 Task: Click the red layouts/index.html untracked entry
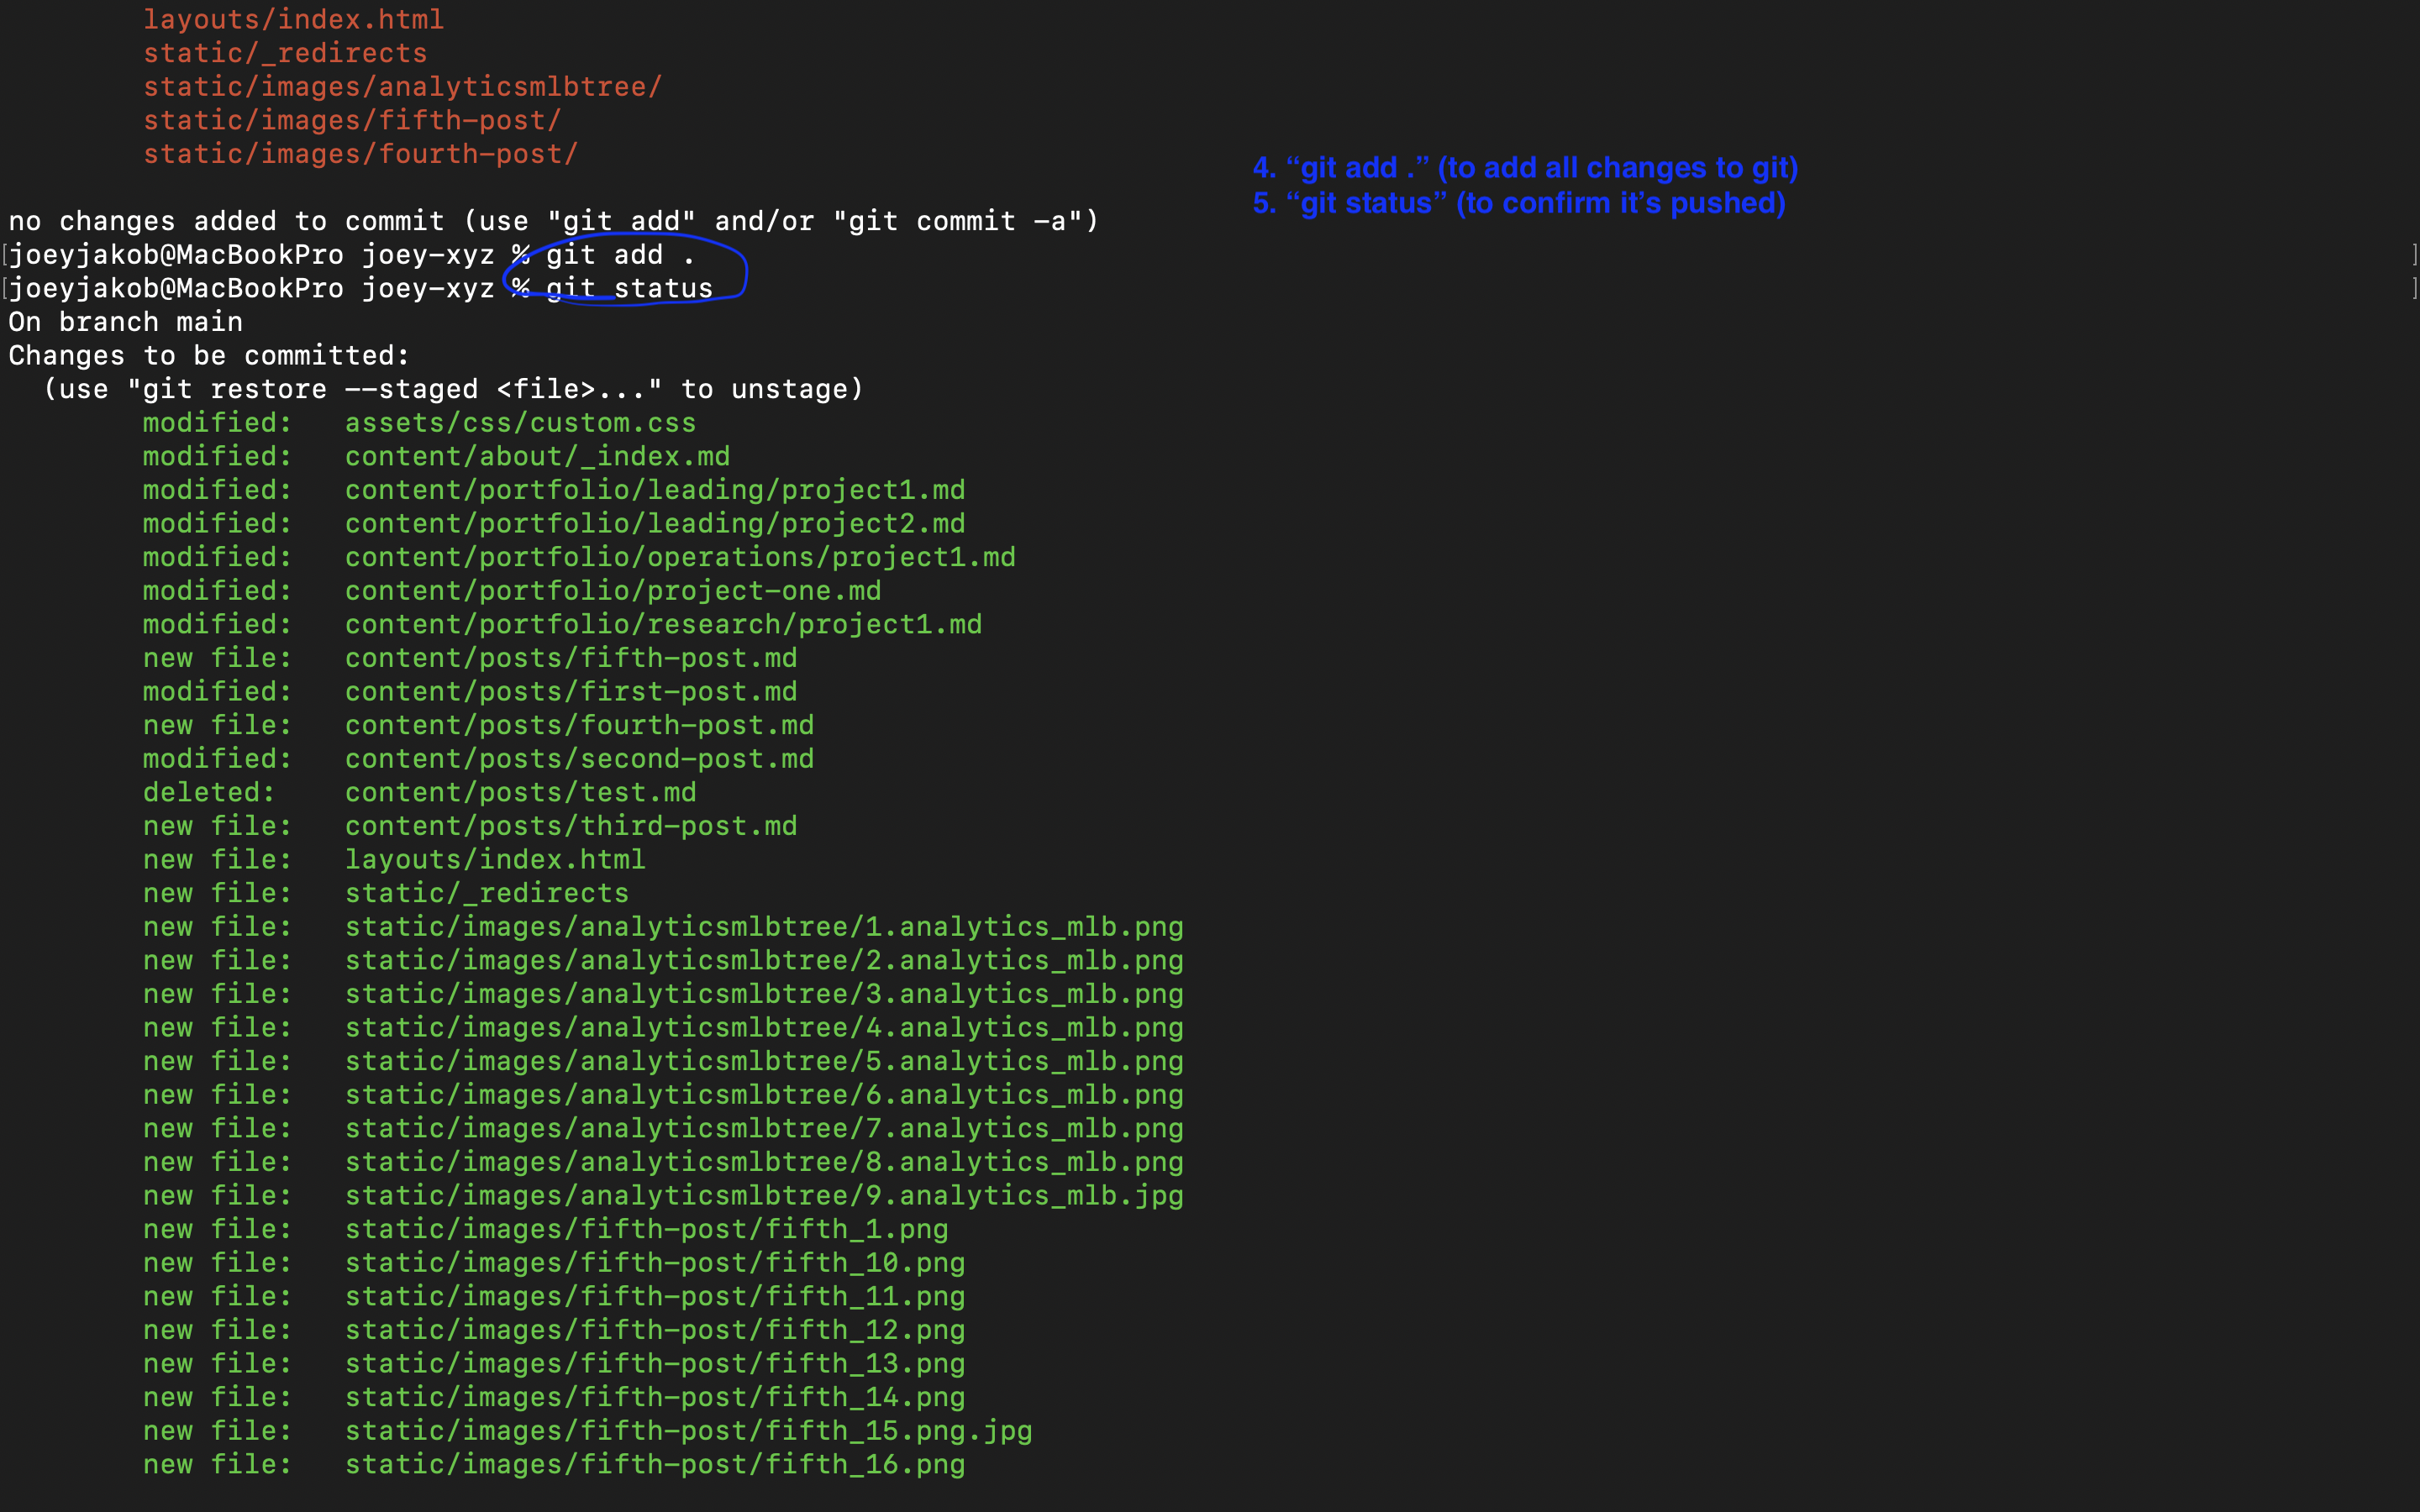(x=293, y=20)
